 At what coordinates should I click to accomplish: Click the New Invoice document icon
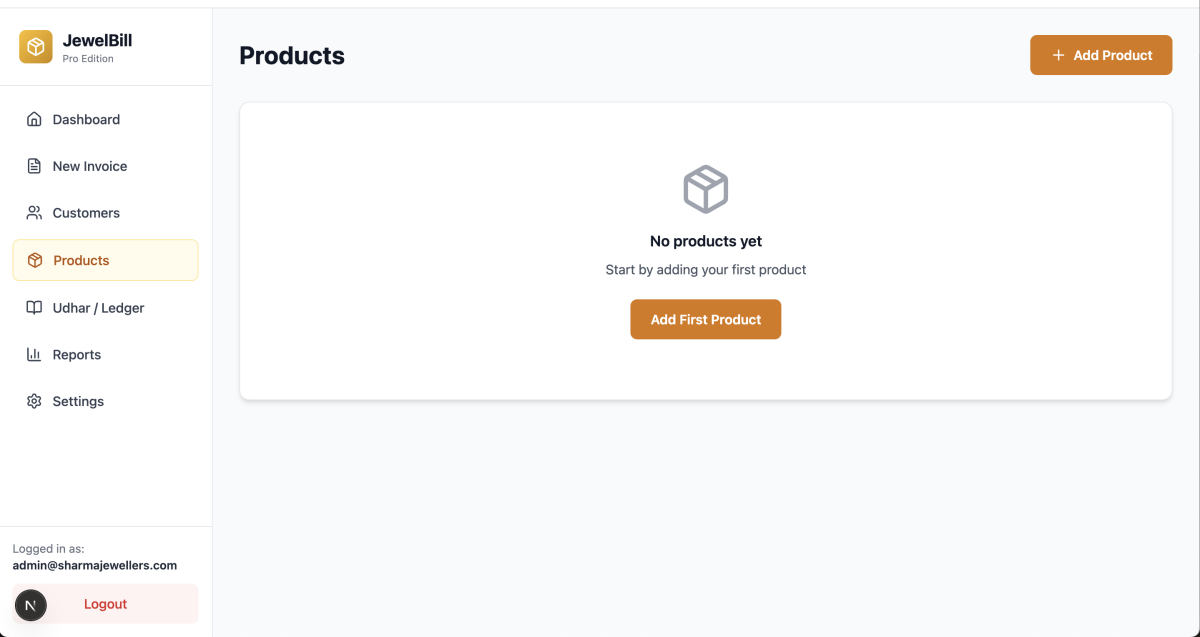click(34, 166)
